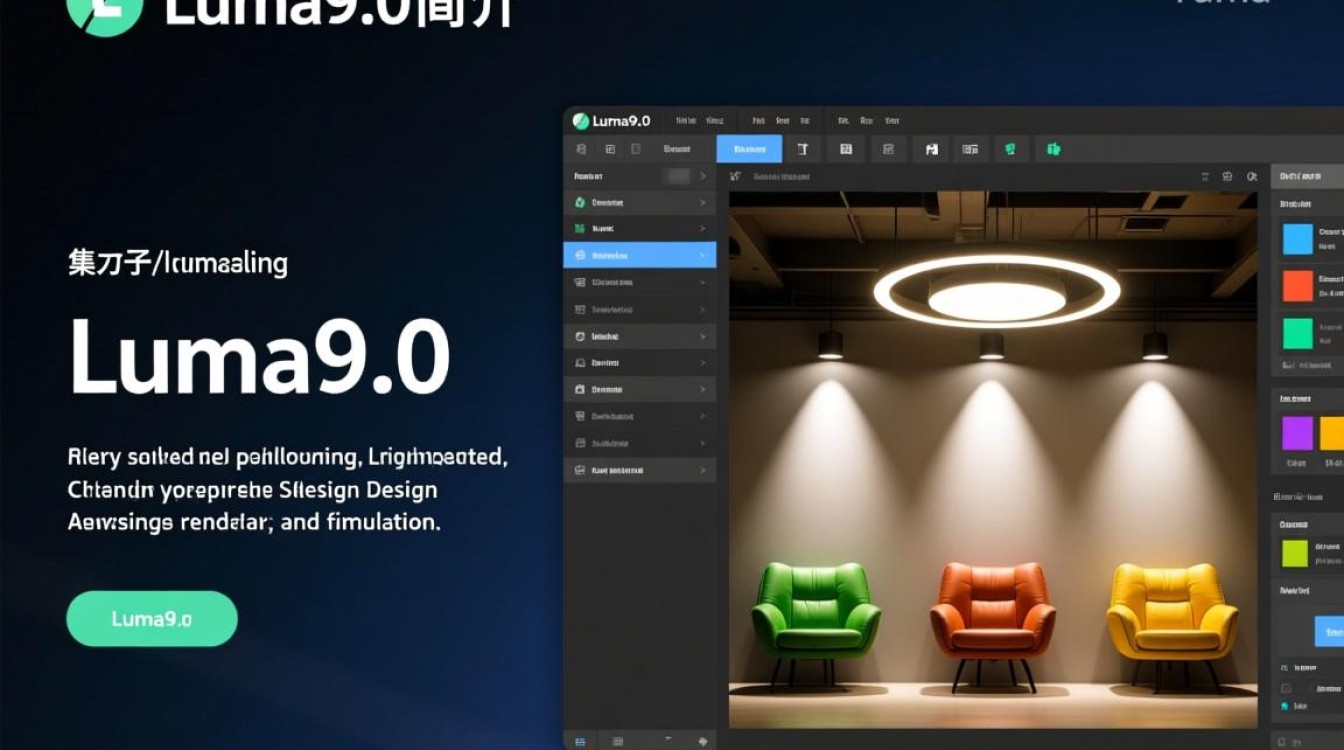Click the header tab at the top of the right panel

(1307, 176)
